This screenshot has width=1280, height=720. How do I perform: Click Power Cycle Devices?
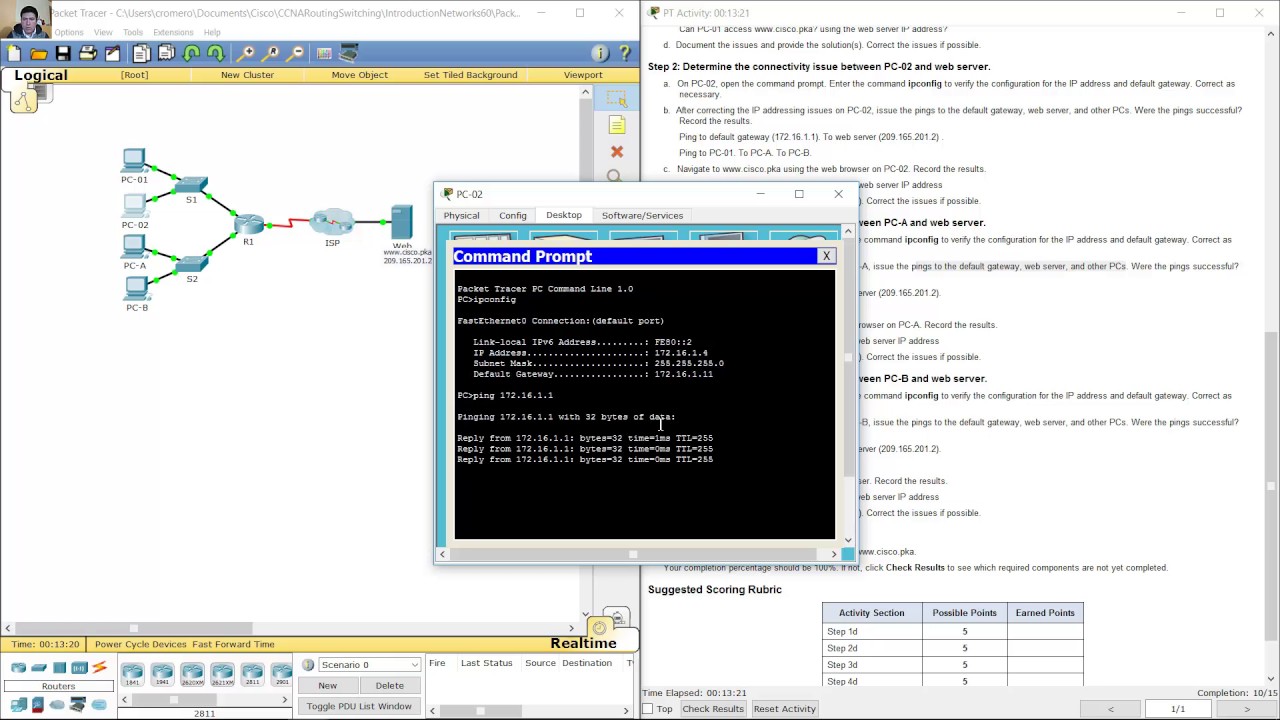(141, 644)
